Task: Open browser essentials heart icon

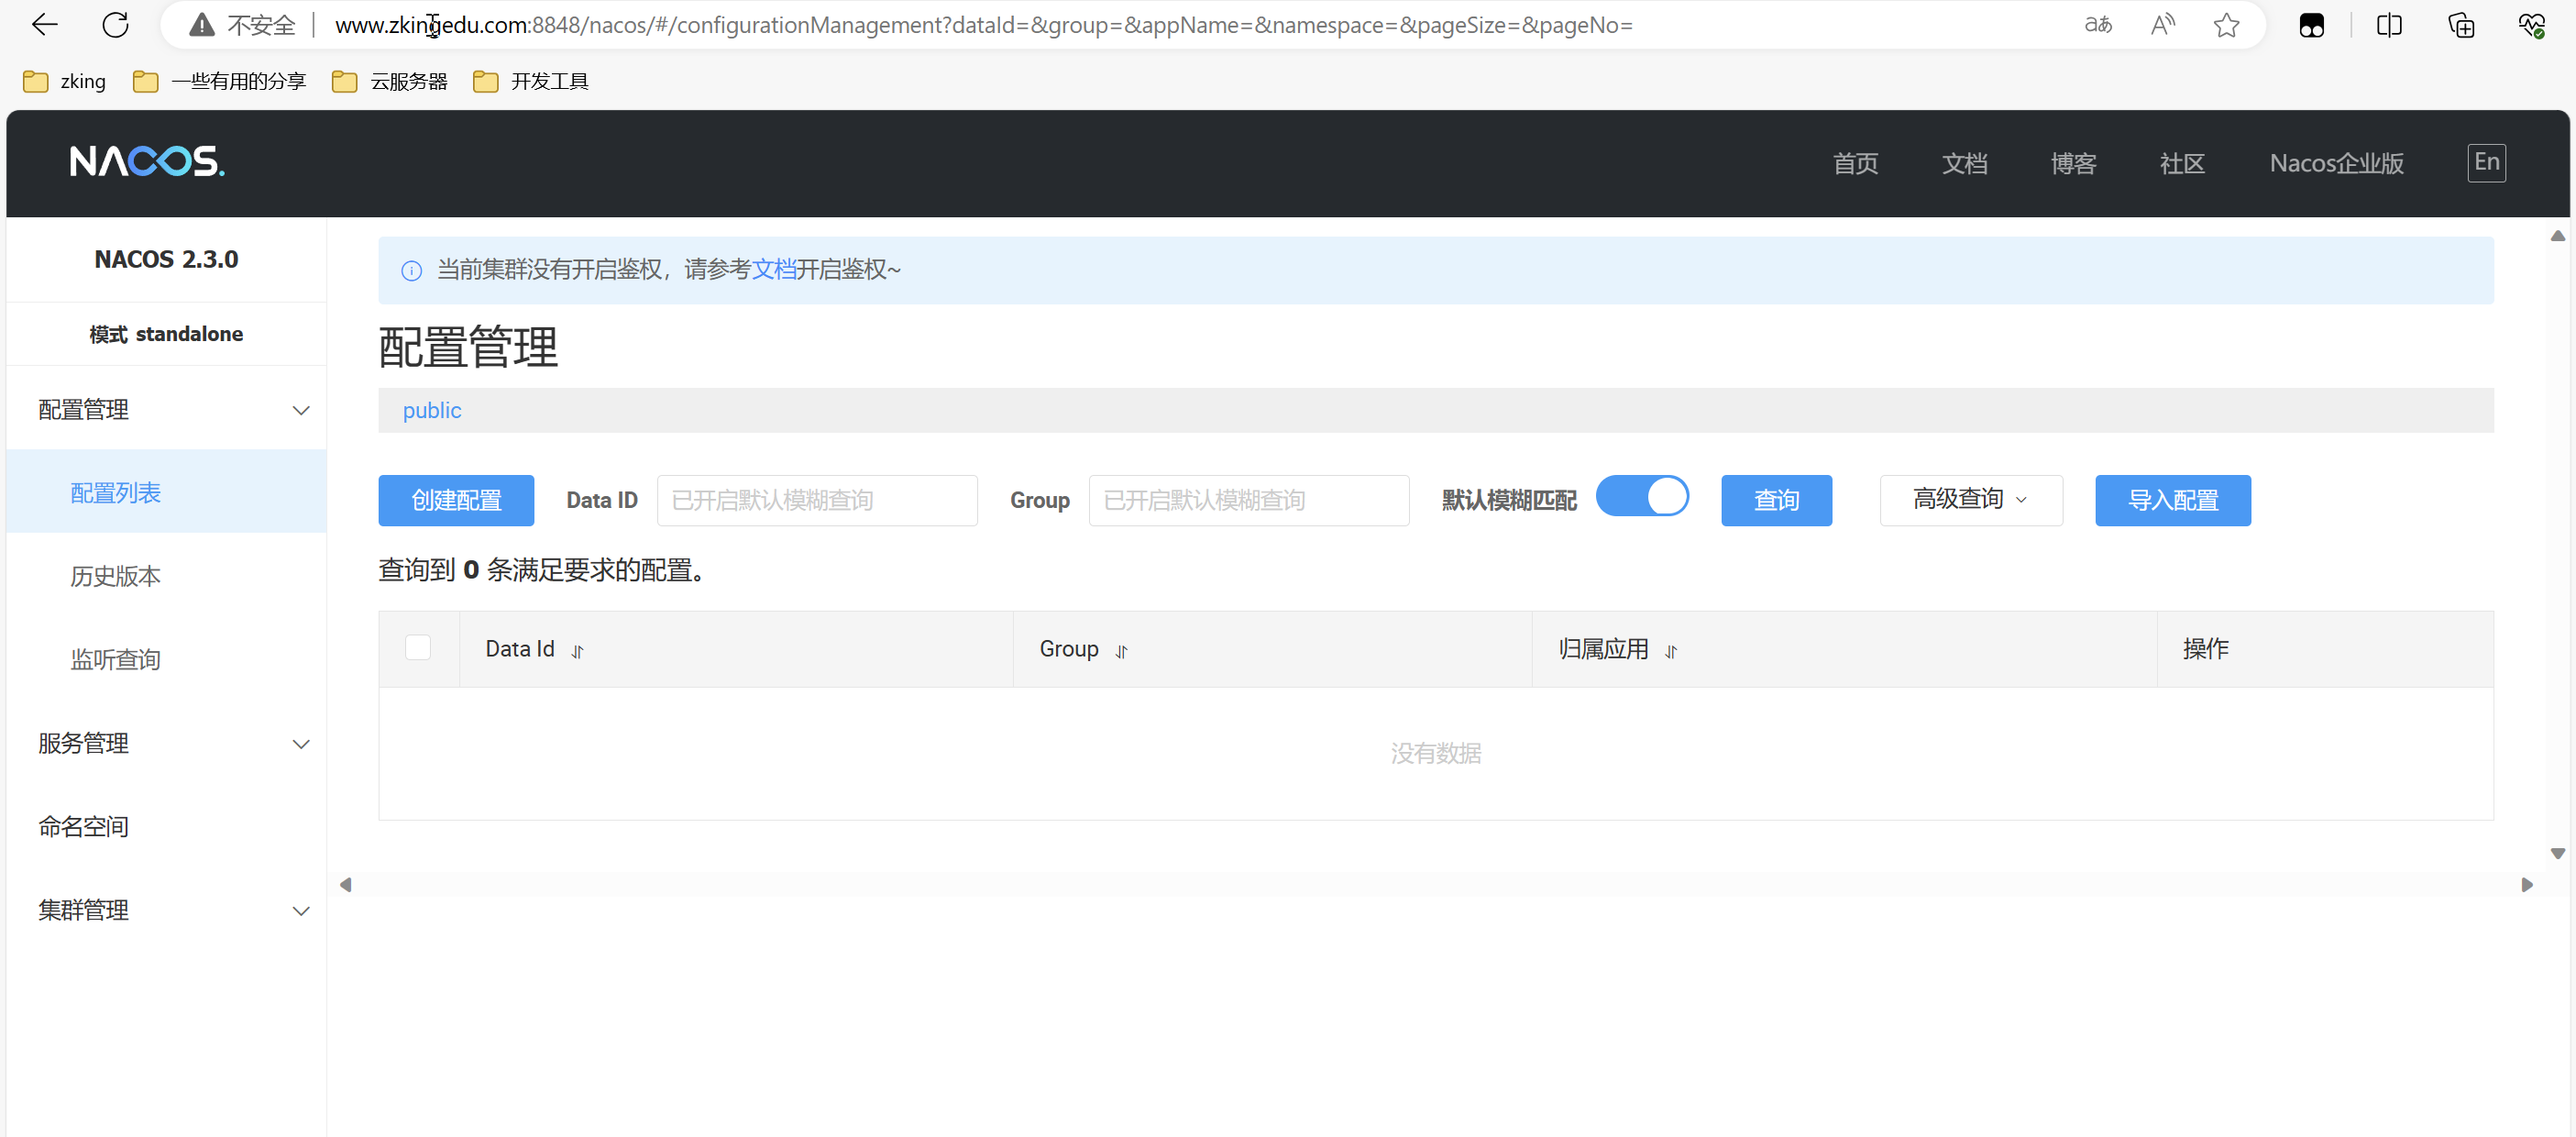Action: coord(2531,25)
